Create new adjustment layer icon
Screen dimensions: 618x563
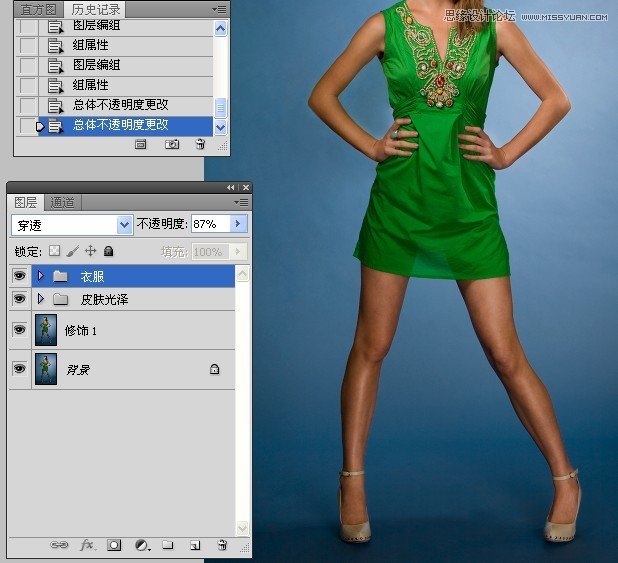pos(142,545)
